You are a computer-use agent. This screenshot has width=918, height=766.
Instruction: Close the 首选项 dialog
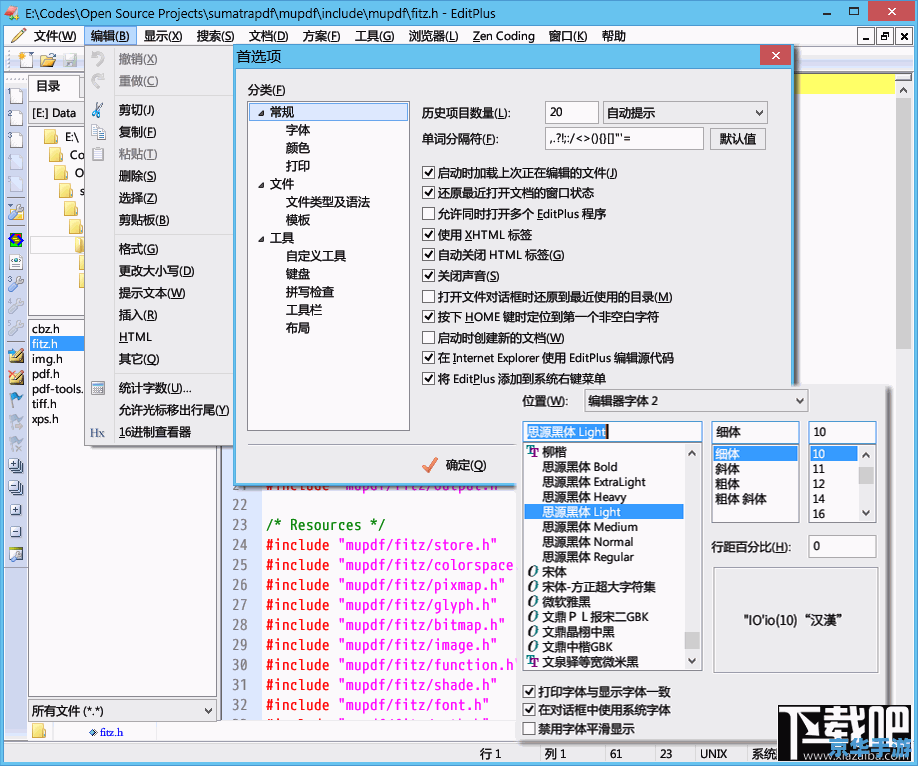776,56
